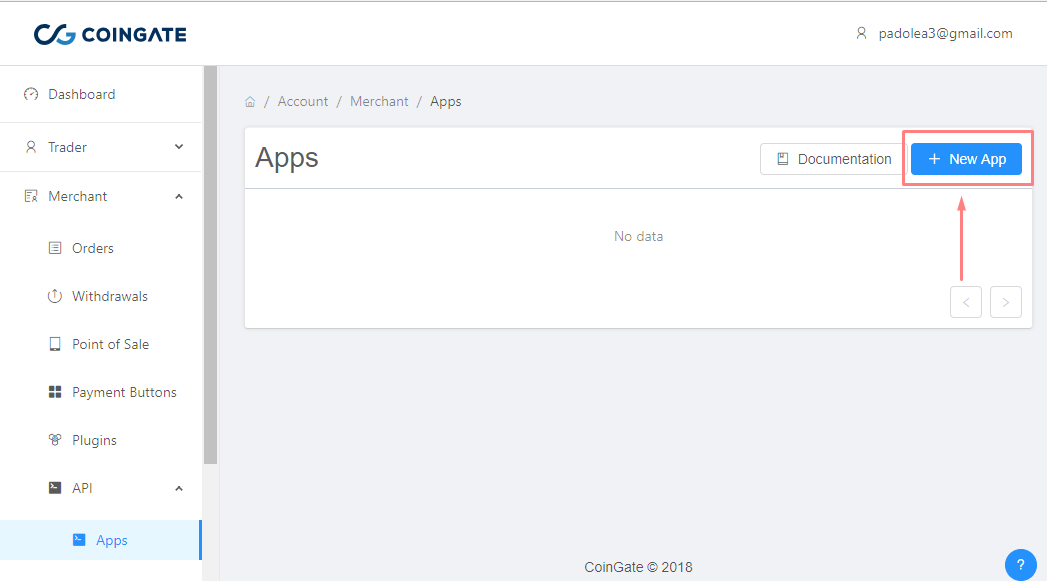Image resolution: width=1047 pixels, height=581 pixels.
Task: Collapse the Merchant section chevron
Action: click(x=179, y=196)
